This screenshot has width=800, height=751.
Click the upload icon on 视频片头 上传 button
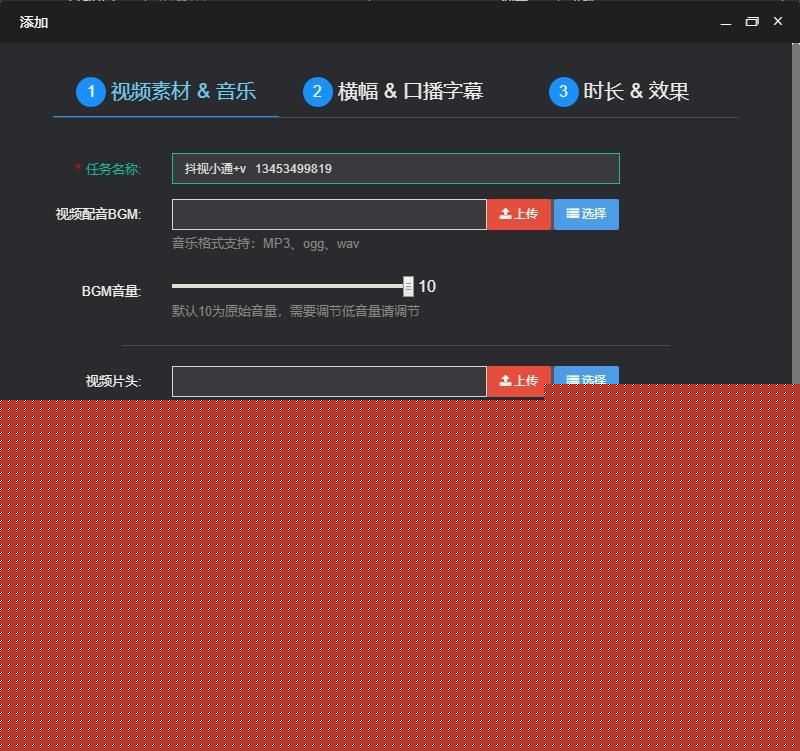(505, 380)
